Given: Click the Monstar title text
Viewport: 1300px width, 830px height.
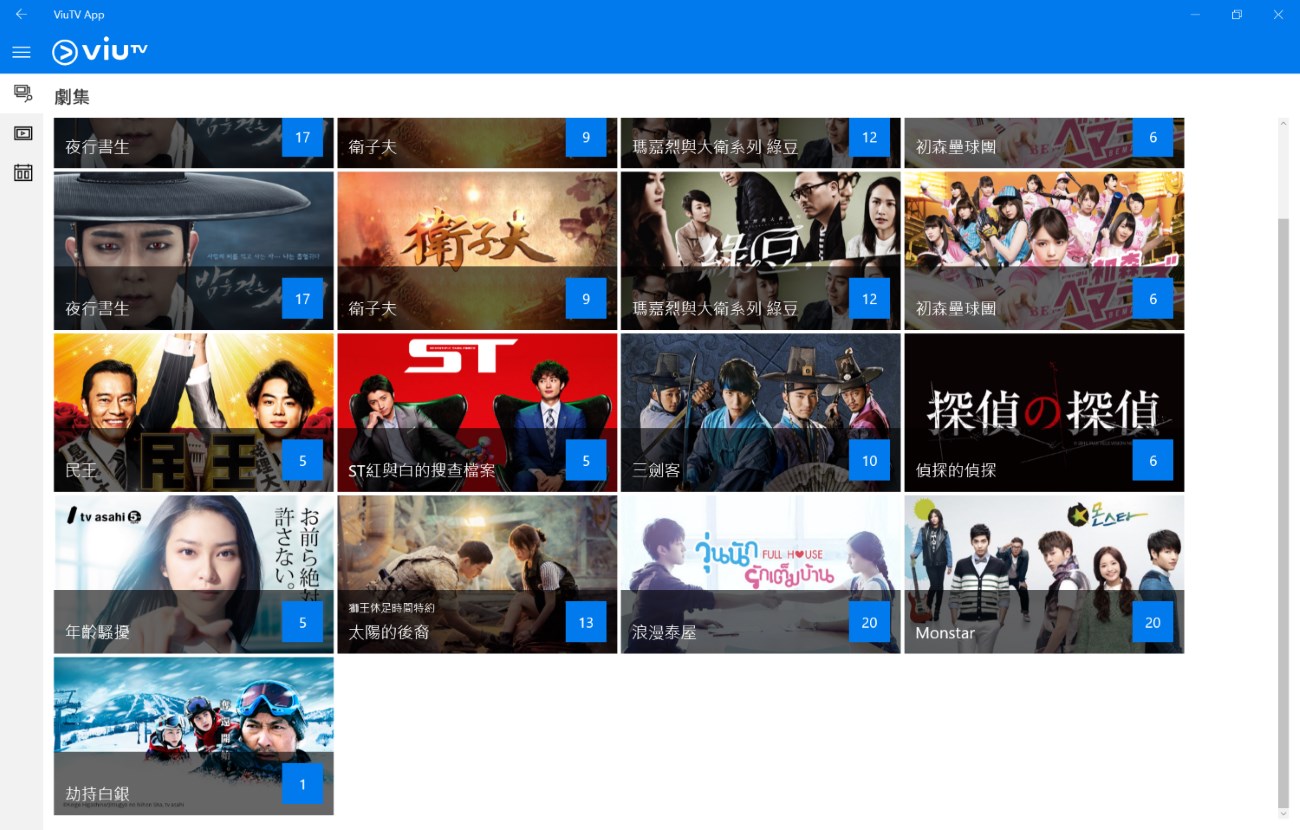Looking at the screenshot, I should tap(945, 632).
